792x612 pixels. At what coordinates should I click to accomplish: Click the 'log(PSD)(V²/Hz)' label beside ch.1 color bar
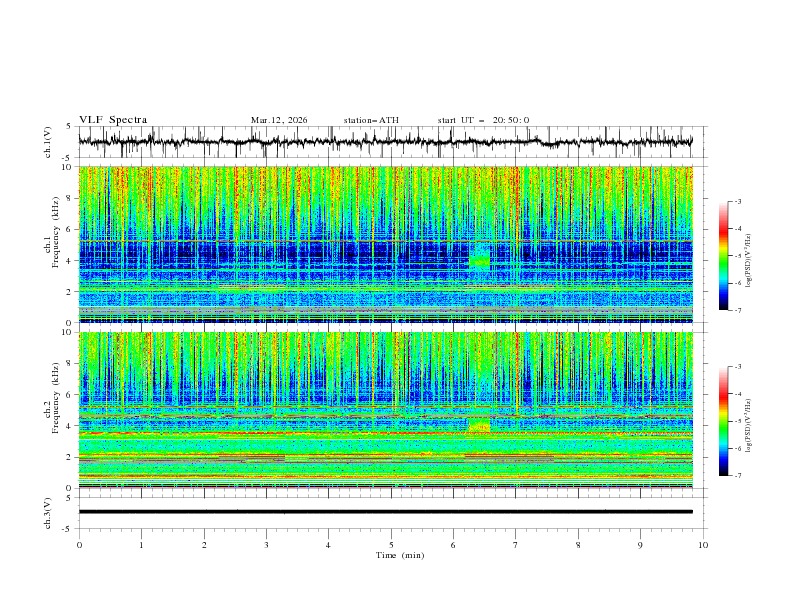coord(749,261)
